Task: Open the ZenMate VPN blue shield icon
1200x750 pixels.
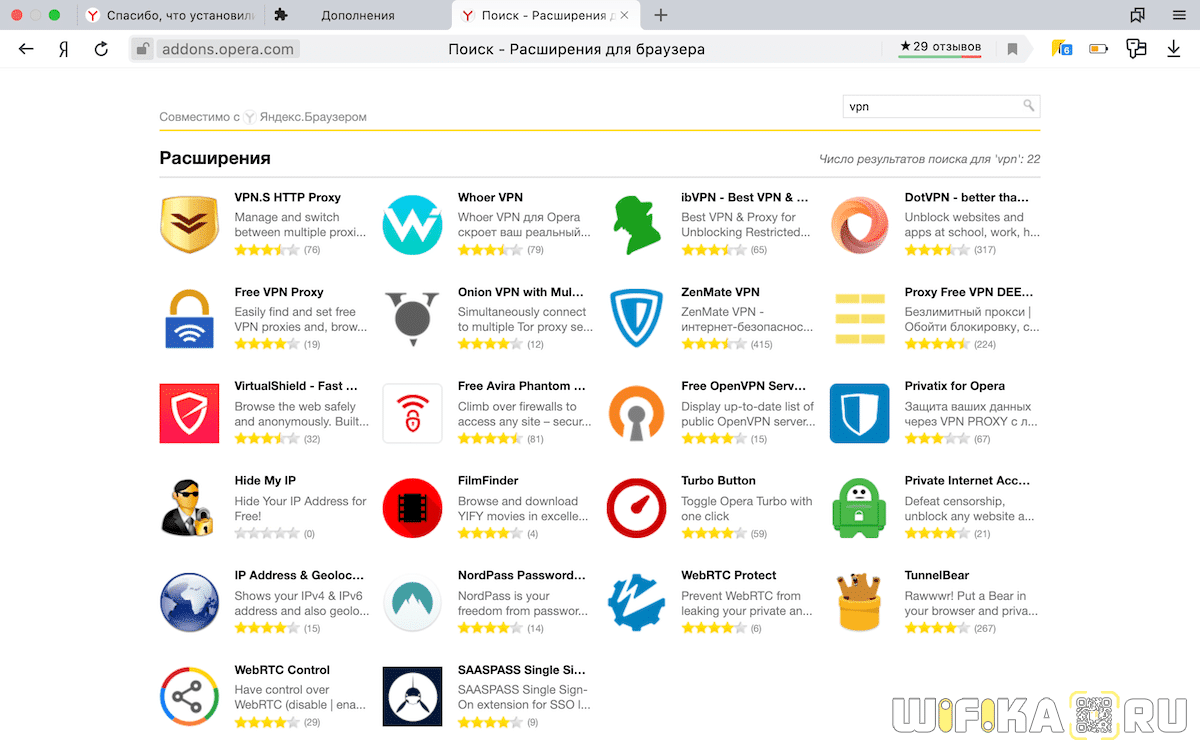Action: [635, 319]
